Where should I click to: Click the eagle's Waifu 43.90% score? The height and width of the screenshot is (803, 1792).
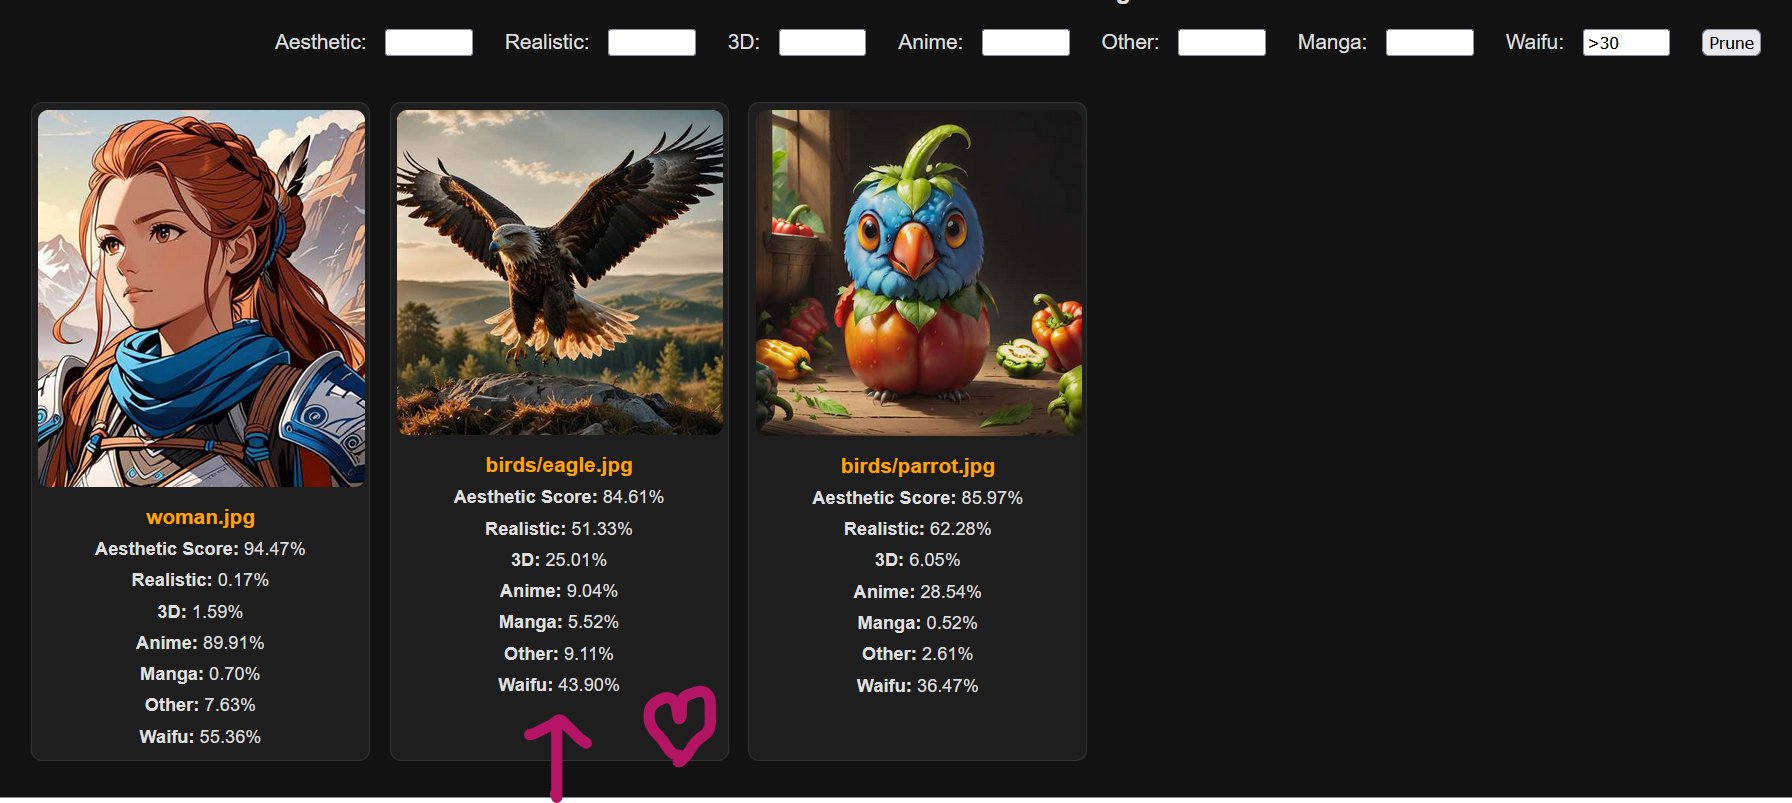(559, 685)
